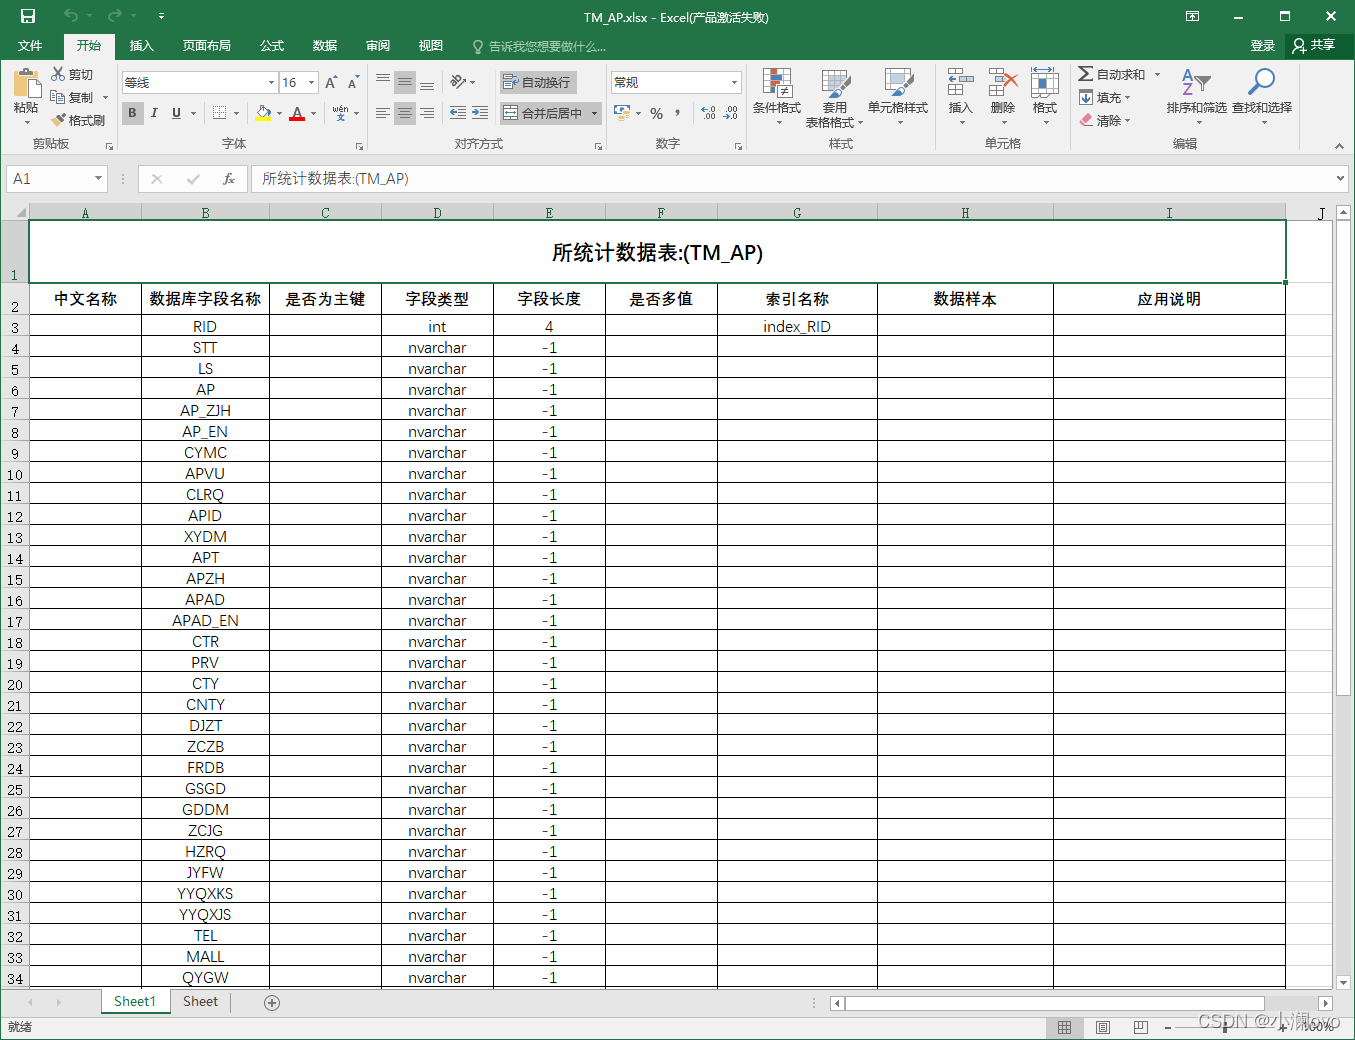Open Find and Select (查找和选择)
1355x1040 pixels.
(x=1262, y=96)
